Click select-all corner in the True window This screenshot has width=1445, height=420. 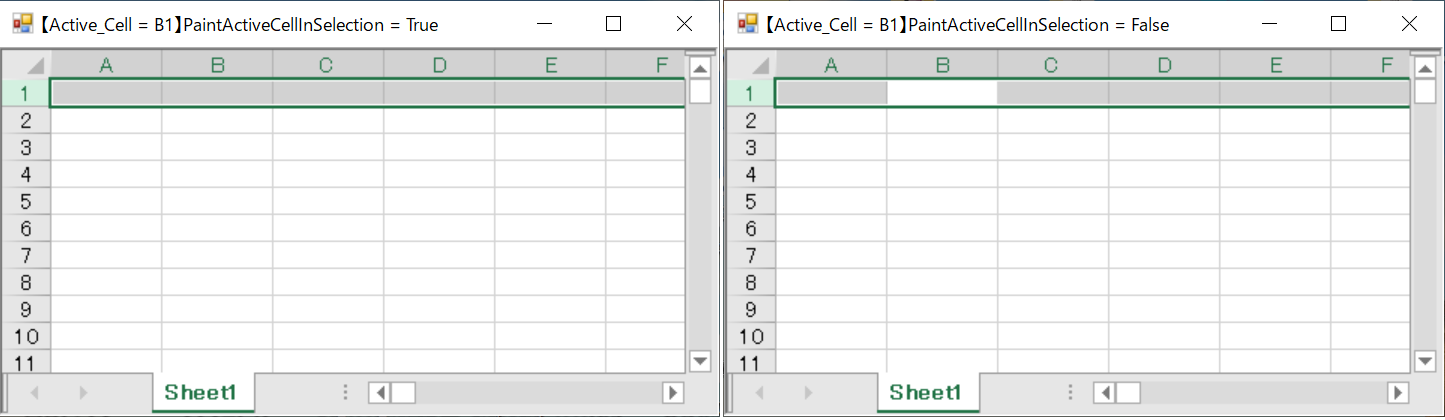[26, 65]
